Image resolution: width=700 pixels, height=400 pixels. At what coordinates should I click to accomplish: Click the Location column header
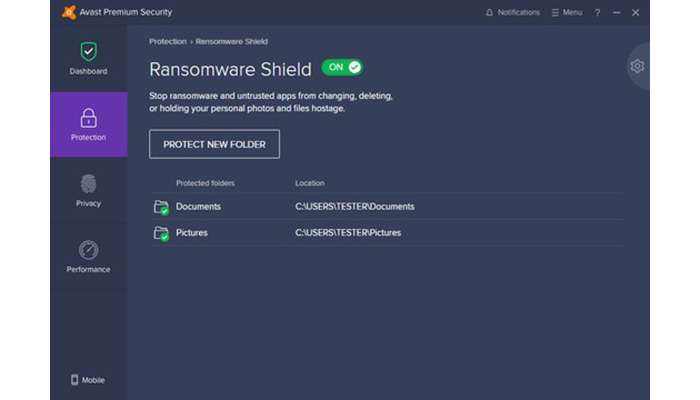310,183
